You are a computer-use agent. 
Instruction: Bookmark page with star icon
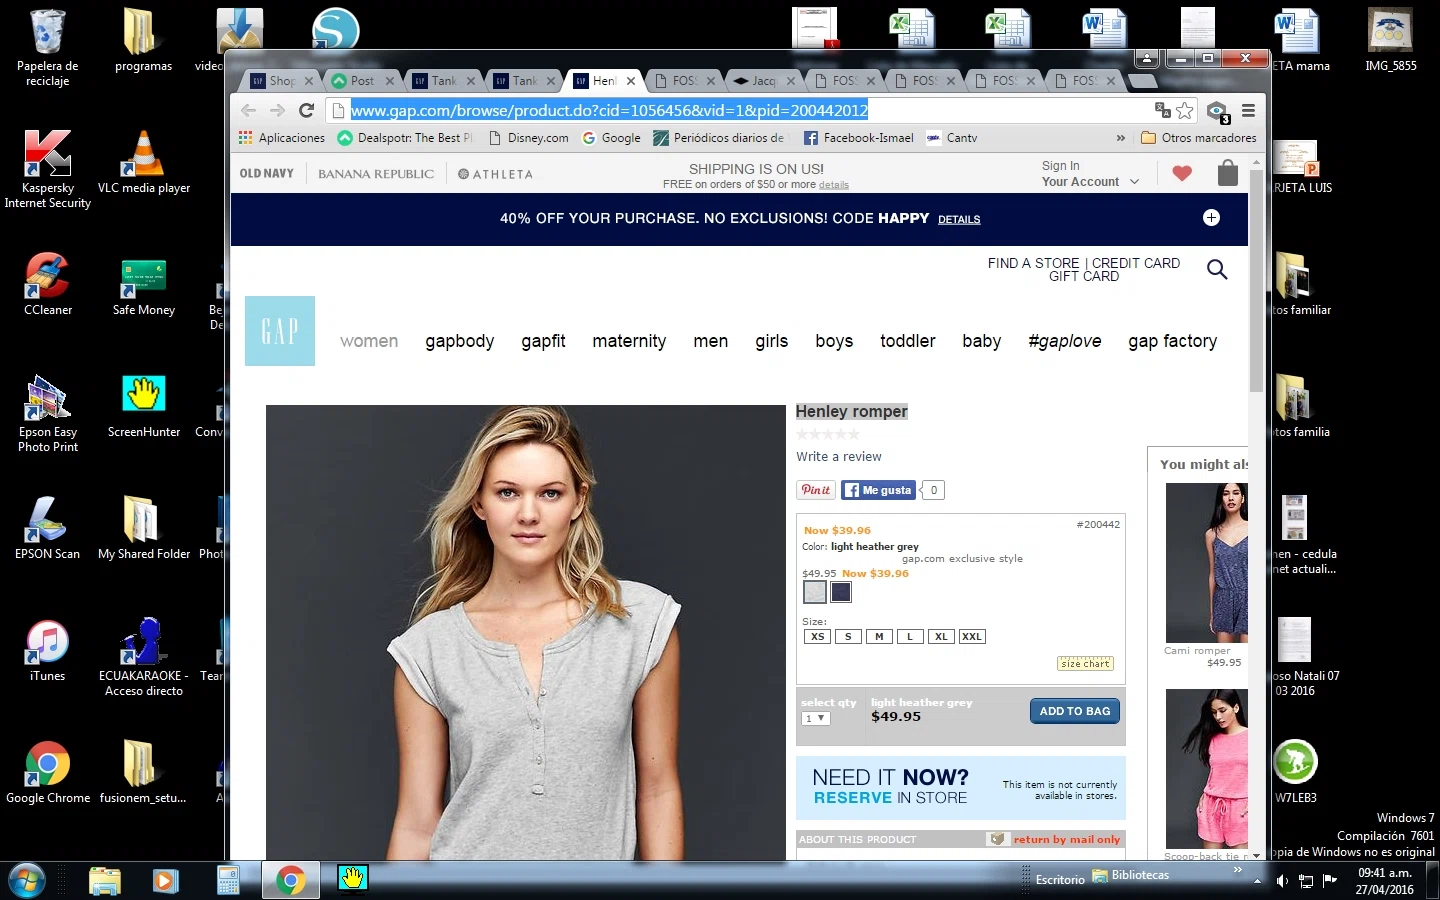1185,111
